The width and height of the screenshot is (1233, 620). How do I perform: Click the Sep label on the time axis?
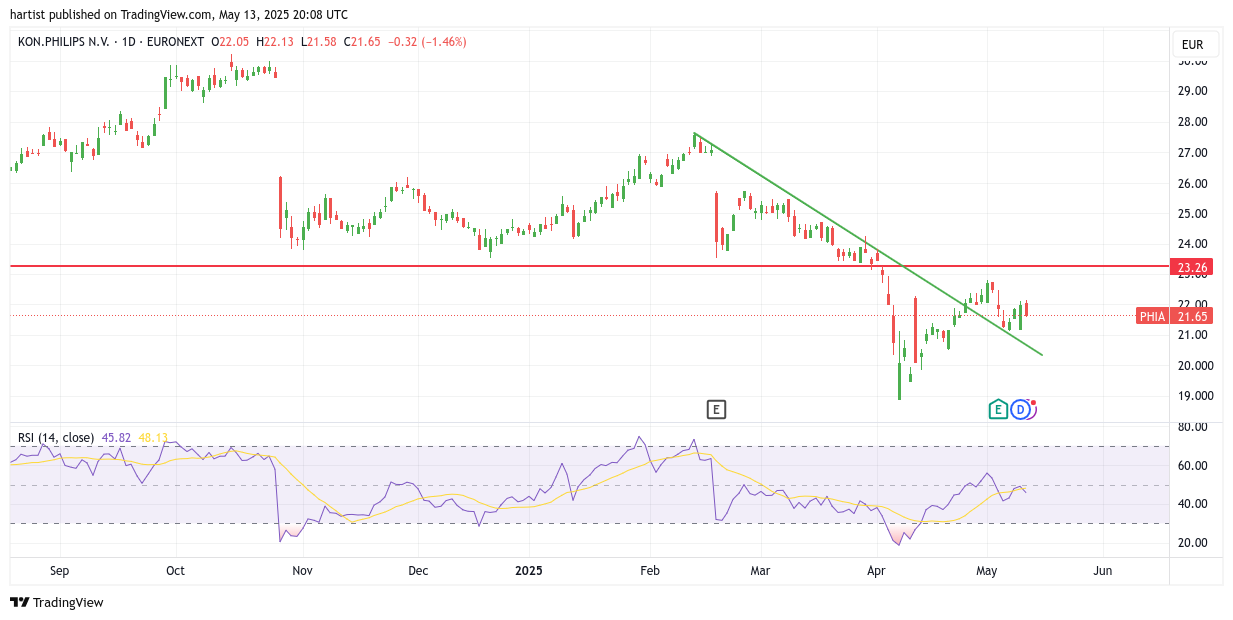(59, 571)
